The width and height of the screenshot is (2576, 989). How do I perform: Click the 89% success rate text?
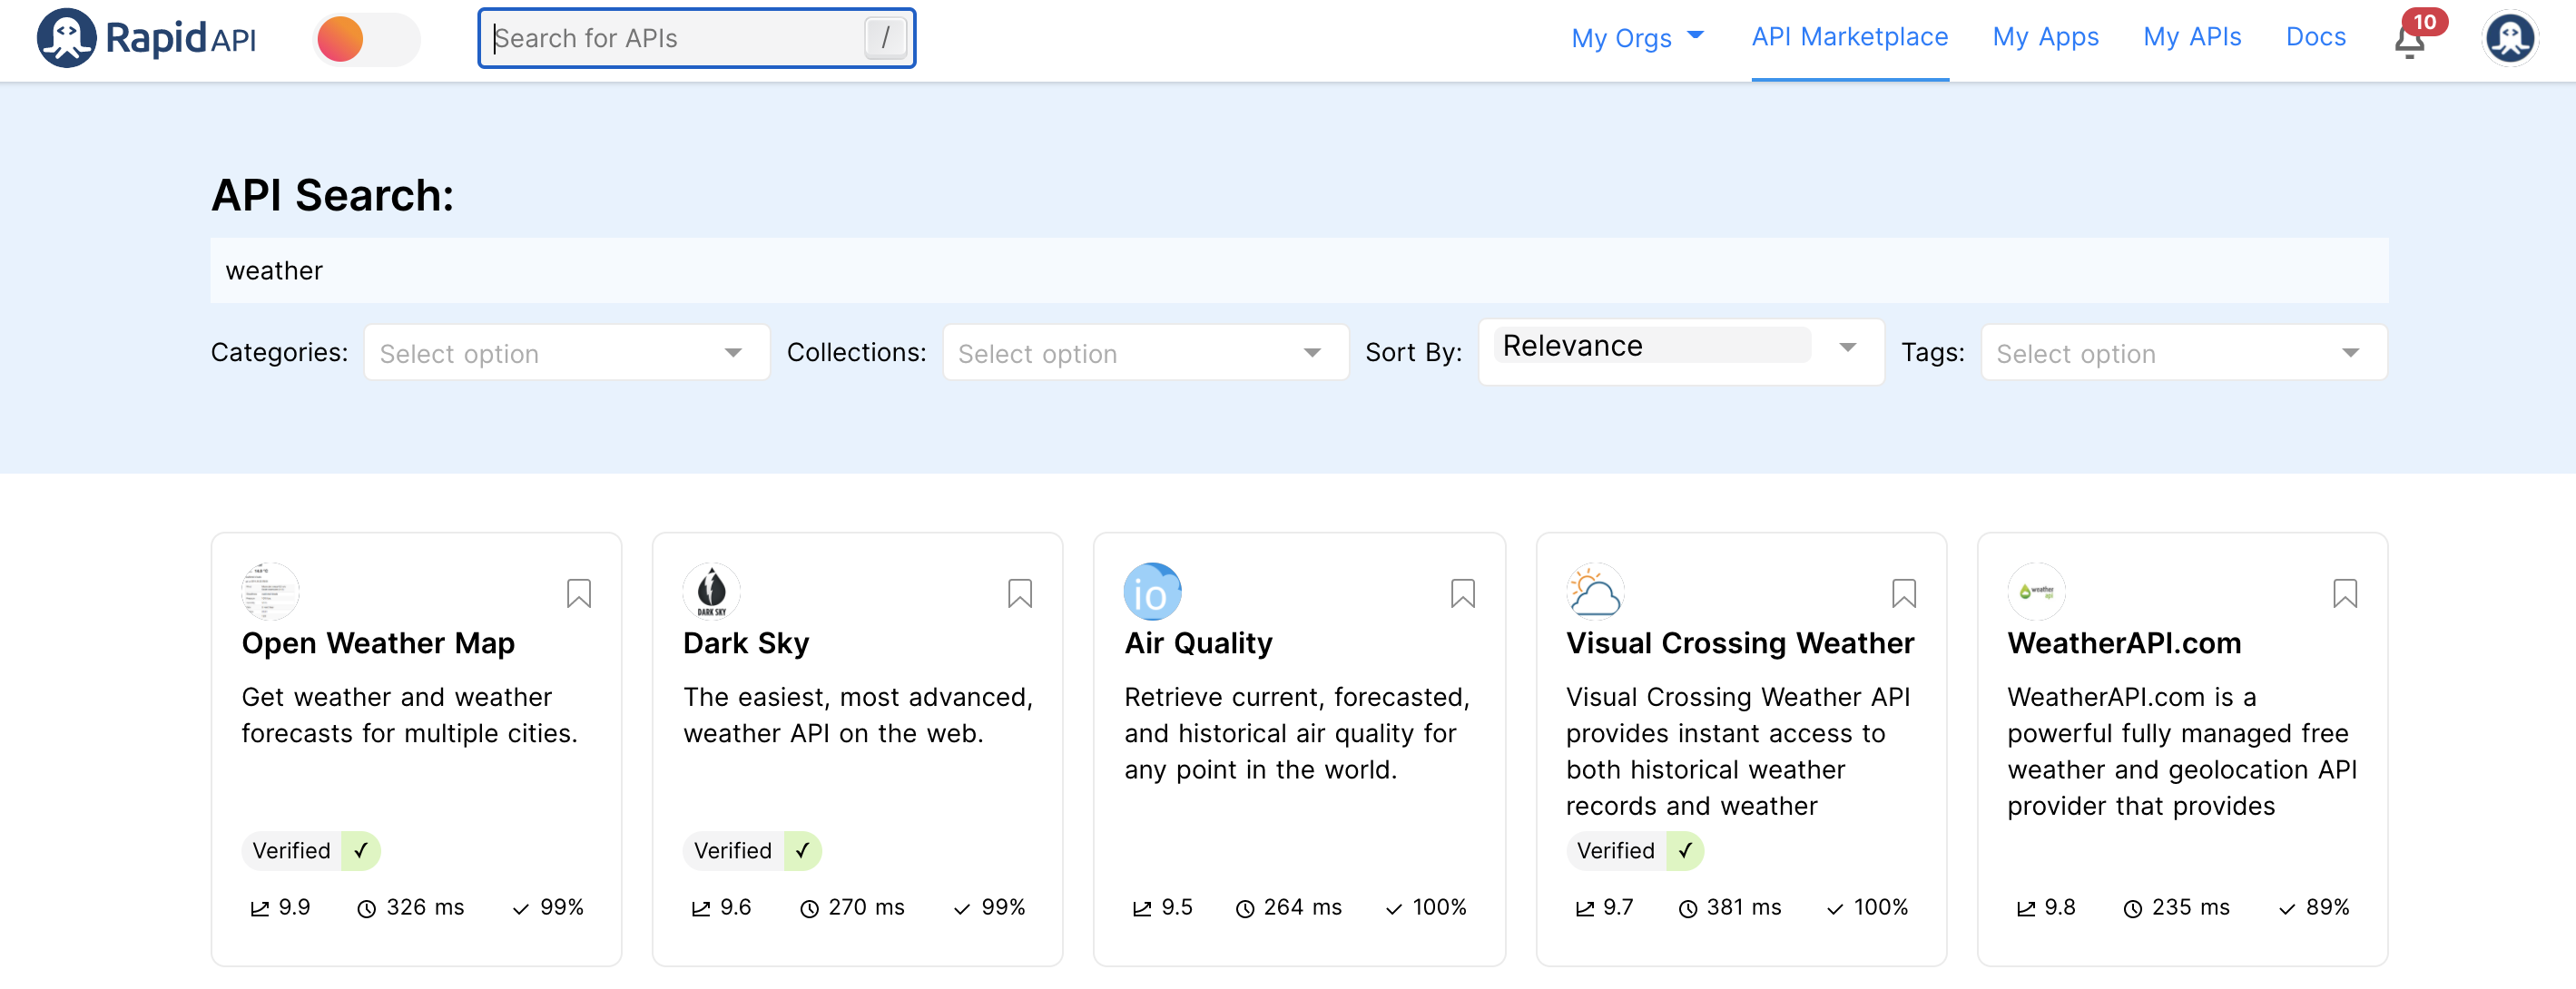[x=2327, y=907]
